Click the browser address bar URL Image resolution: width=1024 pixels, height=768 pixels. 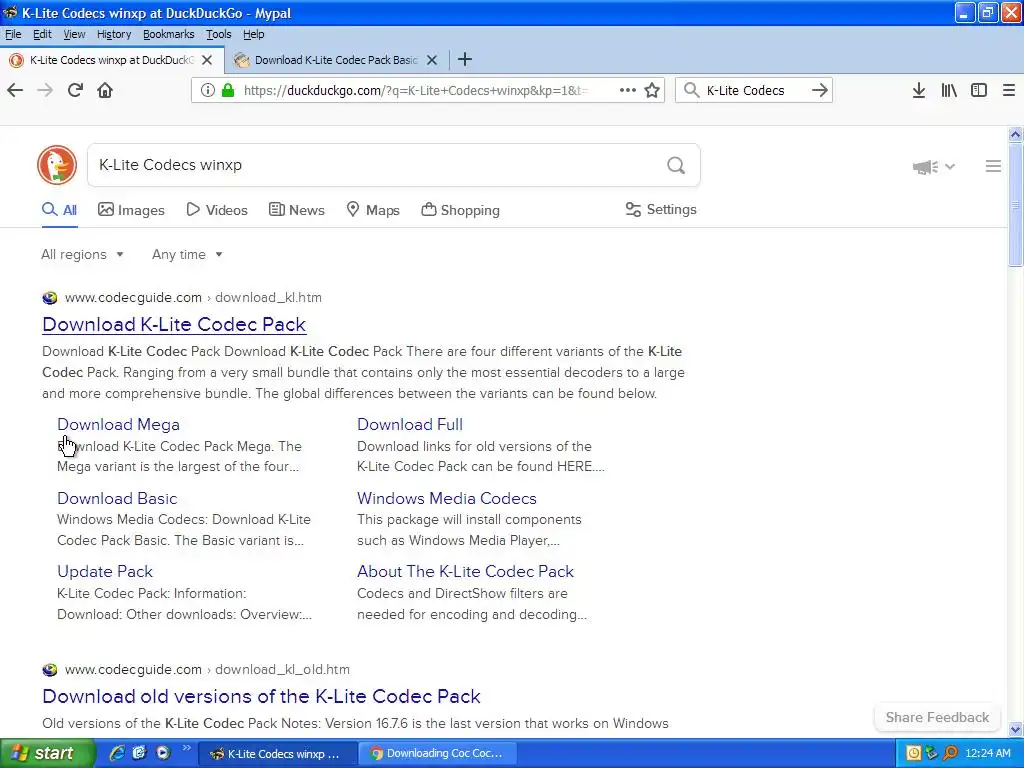point(415,90)
